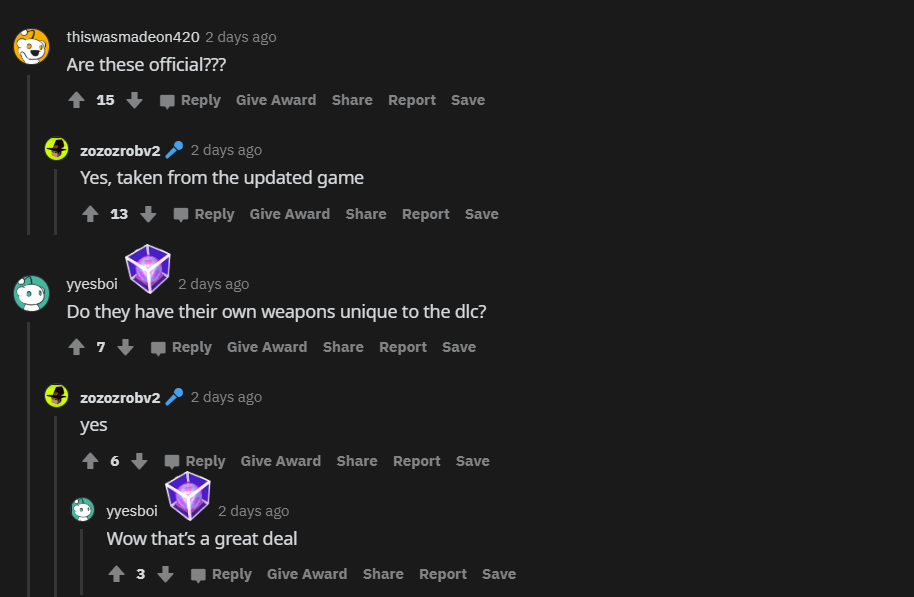Upvote "Yes, taken from the updated game"
Image resolution: width=914 pixels, height=597 pixels.
90,214
